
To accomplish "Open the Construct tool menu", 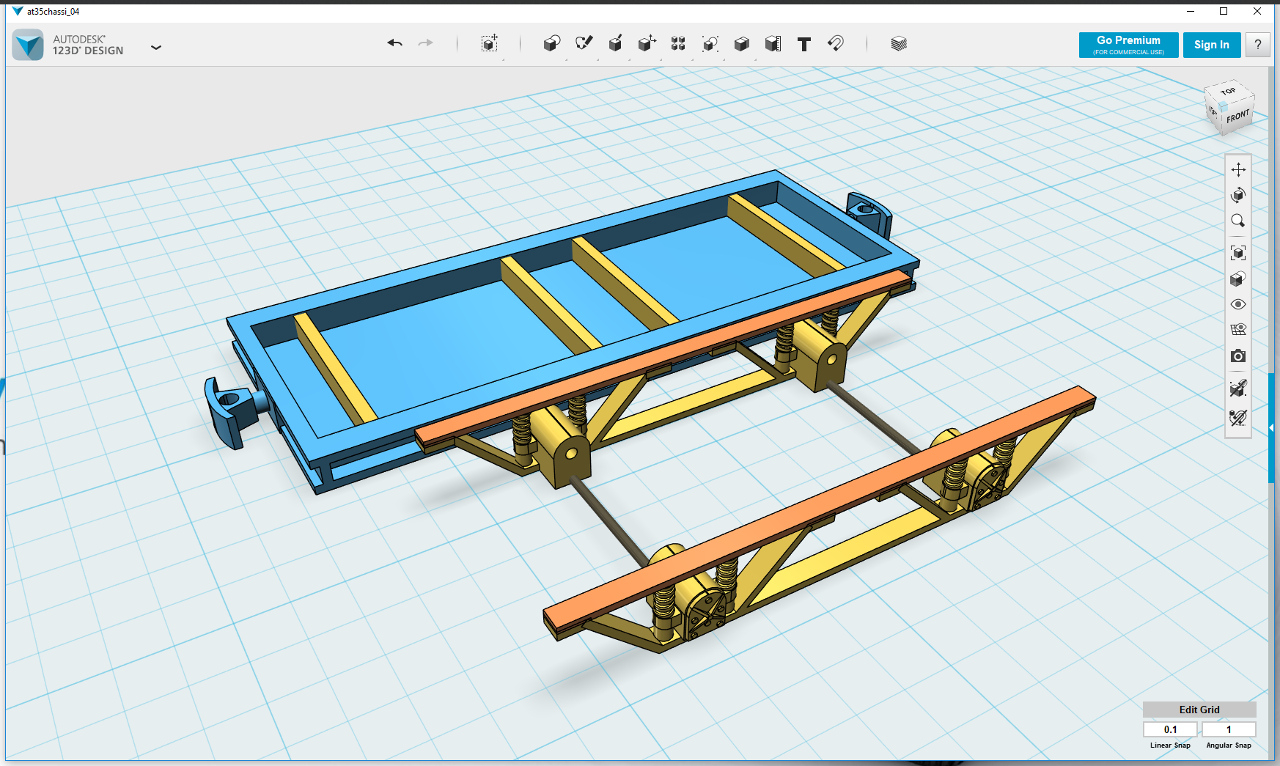I will click(x=616, y=44).
